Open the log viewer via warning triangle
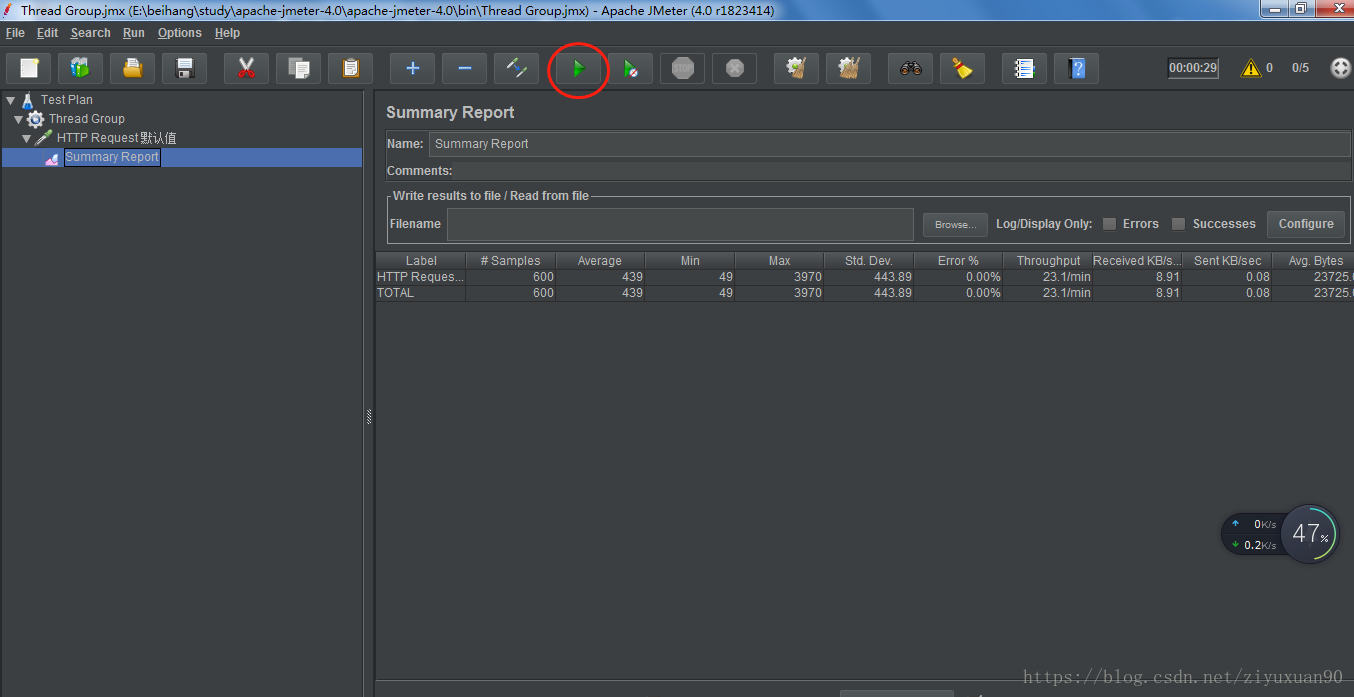 1251,68
